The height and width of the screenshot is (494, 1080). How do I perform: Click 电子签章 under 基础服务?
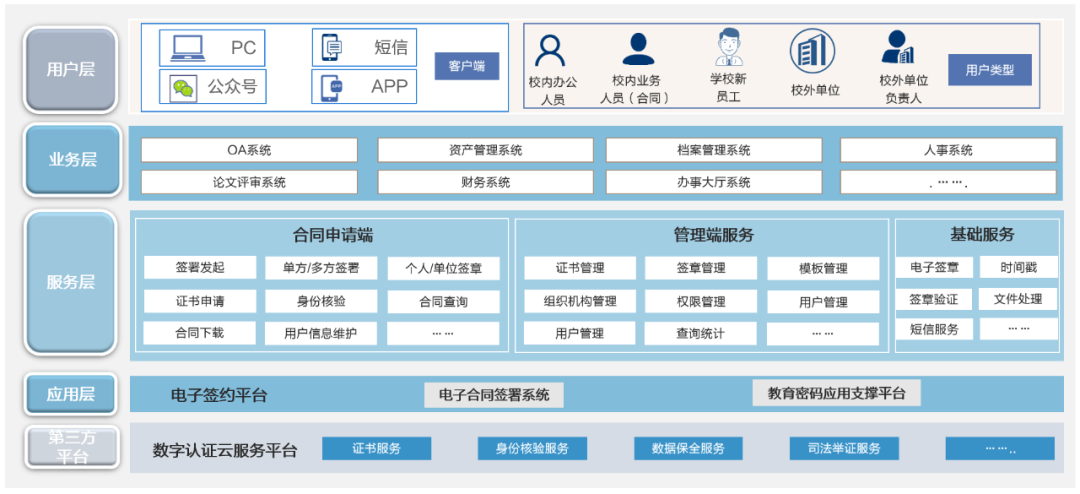[934, 268]
